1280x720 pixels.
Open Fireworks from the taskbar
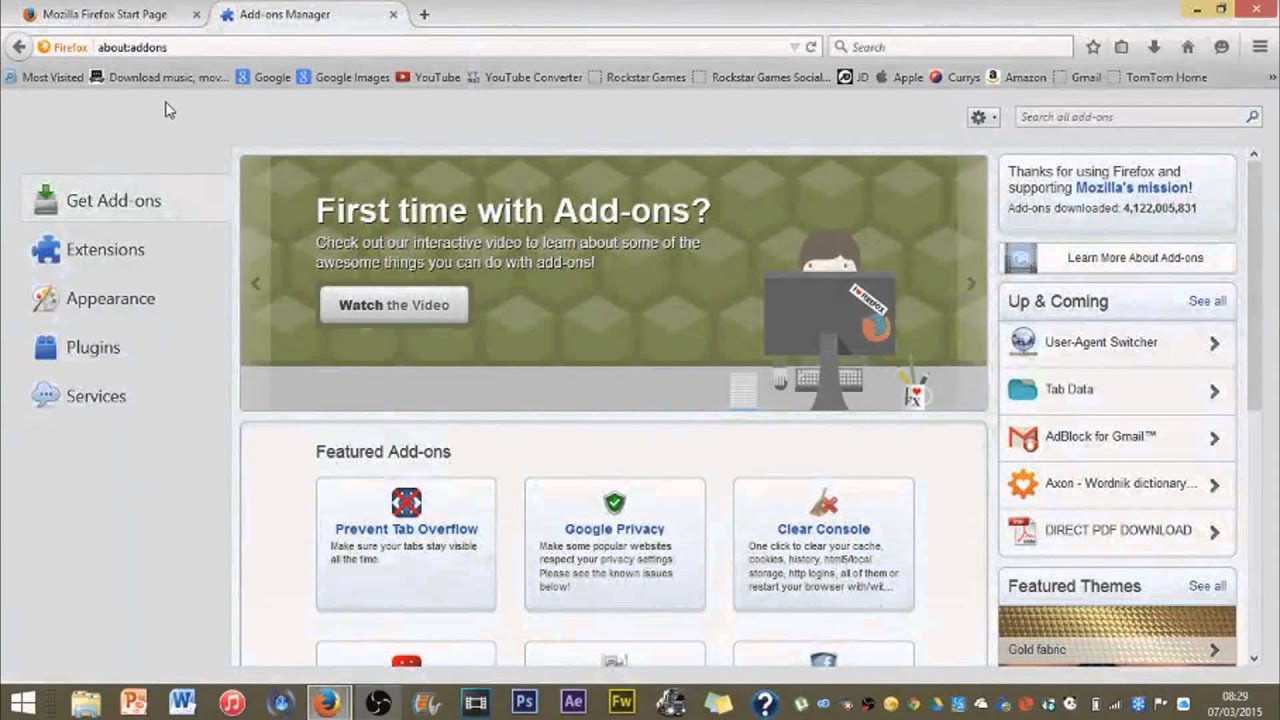pos(621,702)
